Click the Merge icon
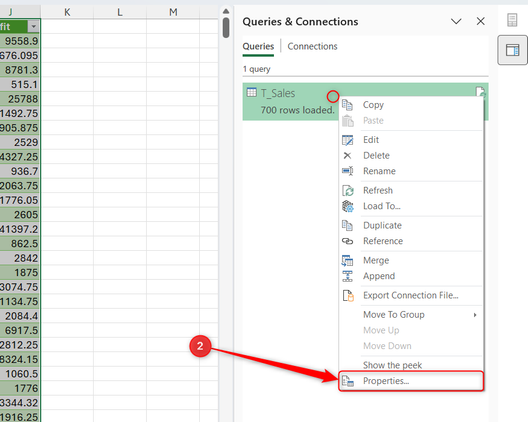 coord(348,261)
